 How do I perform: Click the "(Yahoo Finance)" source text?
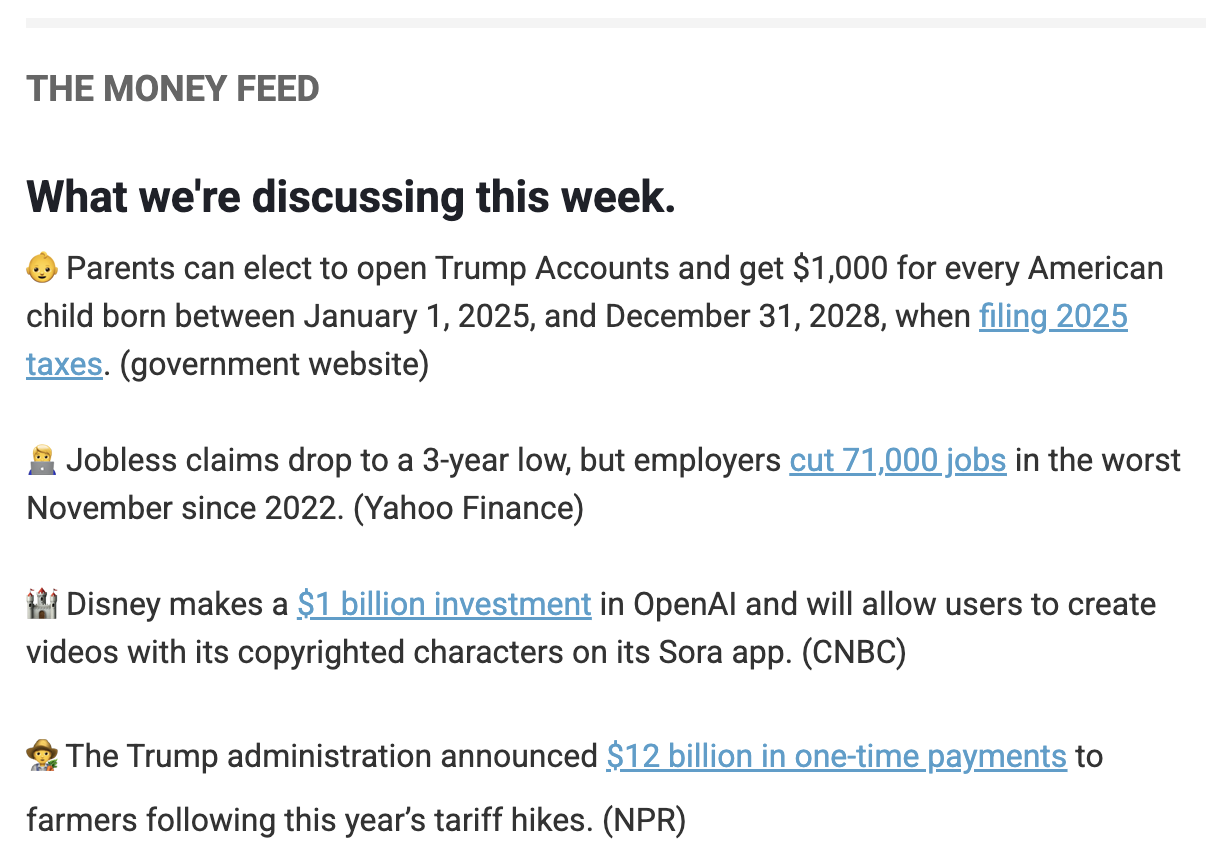click(x=469, y=508)
